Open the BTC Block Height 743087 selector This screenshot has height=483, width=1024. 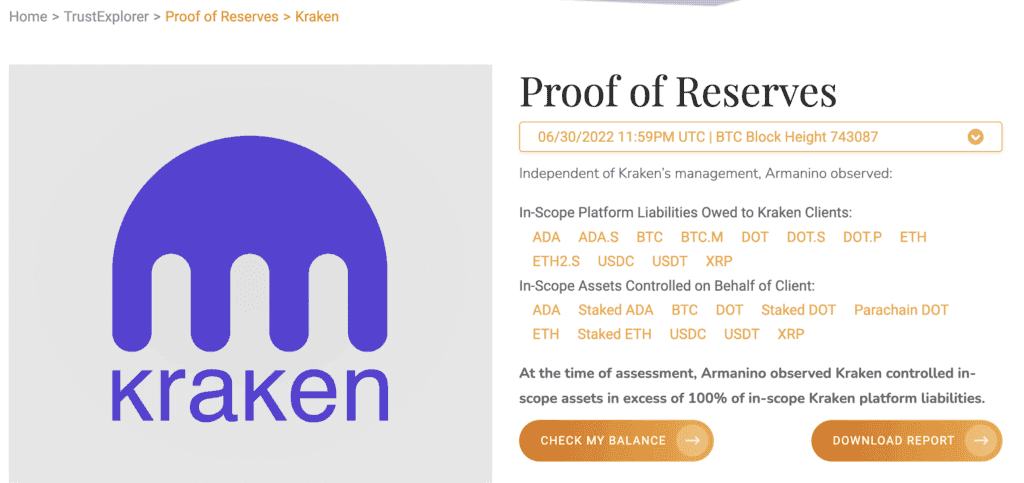pyautogui.click(x=760, y=137)
